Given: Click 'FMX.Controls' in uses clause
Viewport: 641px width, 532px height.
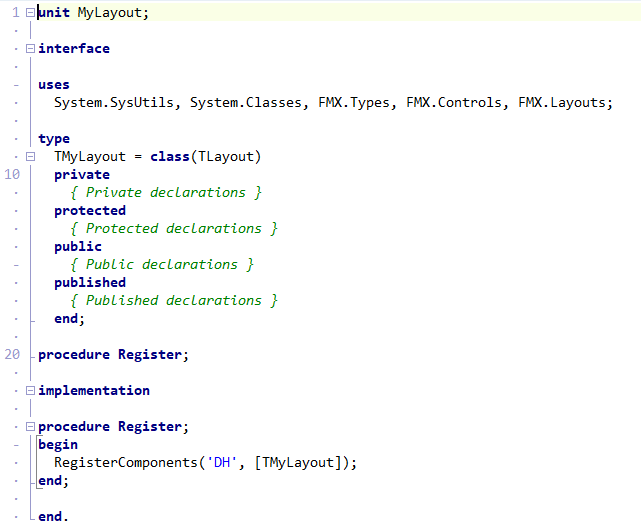Looking at the screenshot, I should point(454,103).
